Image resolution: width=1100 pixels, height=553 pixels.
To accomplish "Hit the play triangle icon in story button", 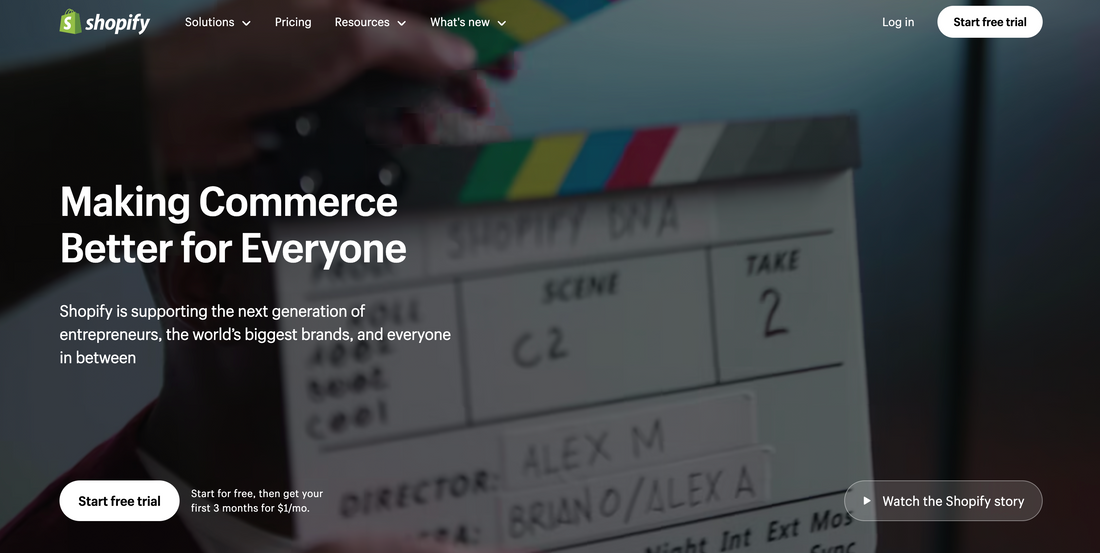I will pyautogui.click(x=866, y=501).
